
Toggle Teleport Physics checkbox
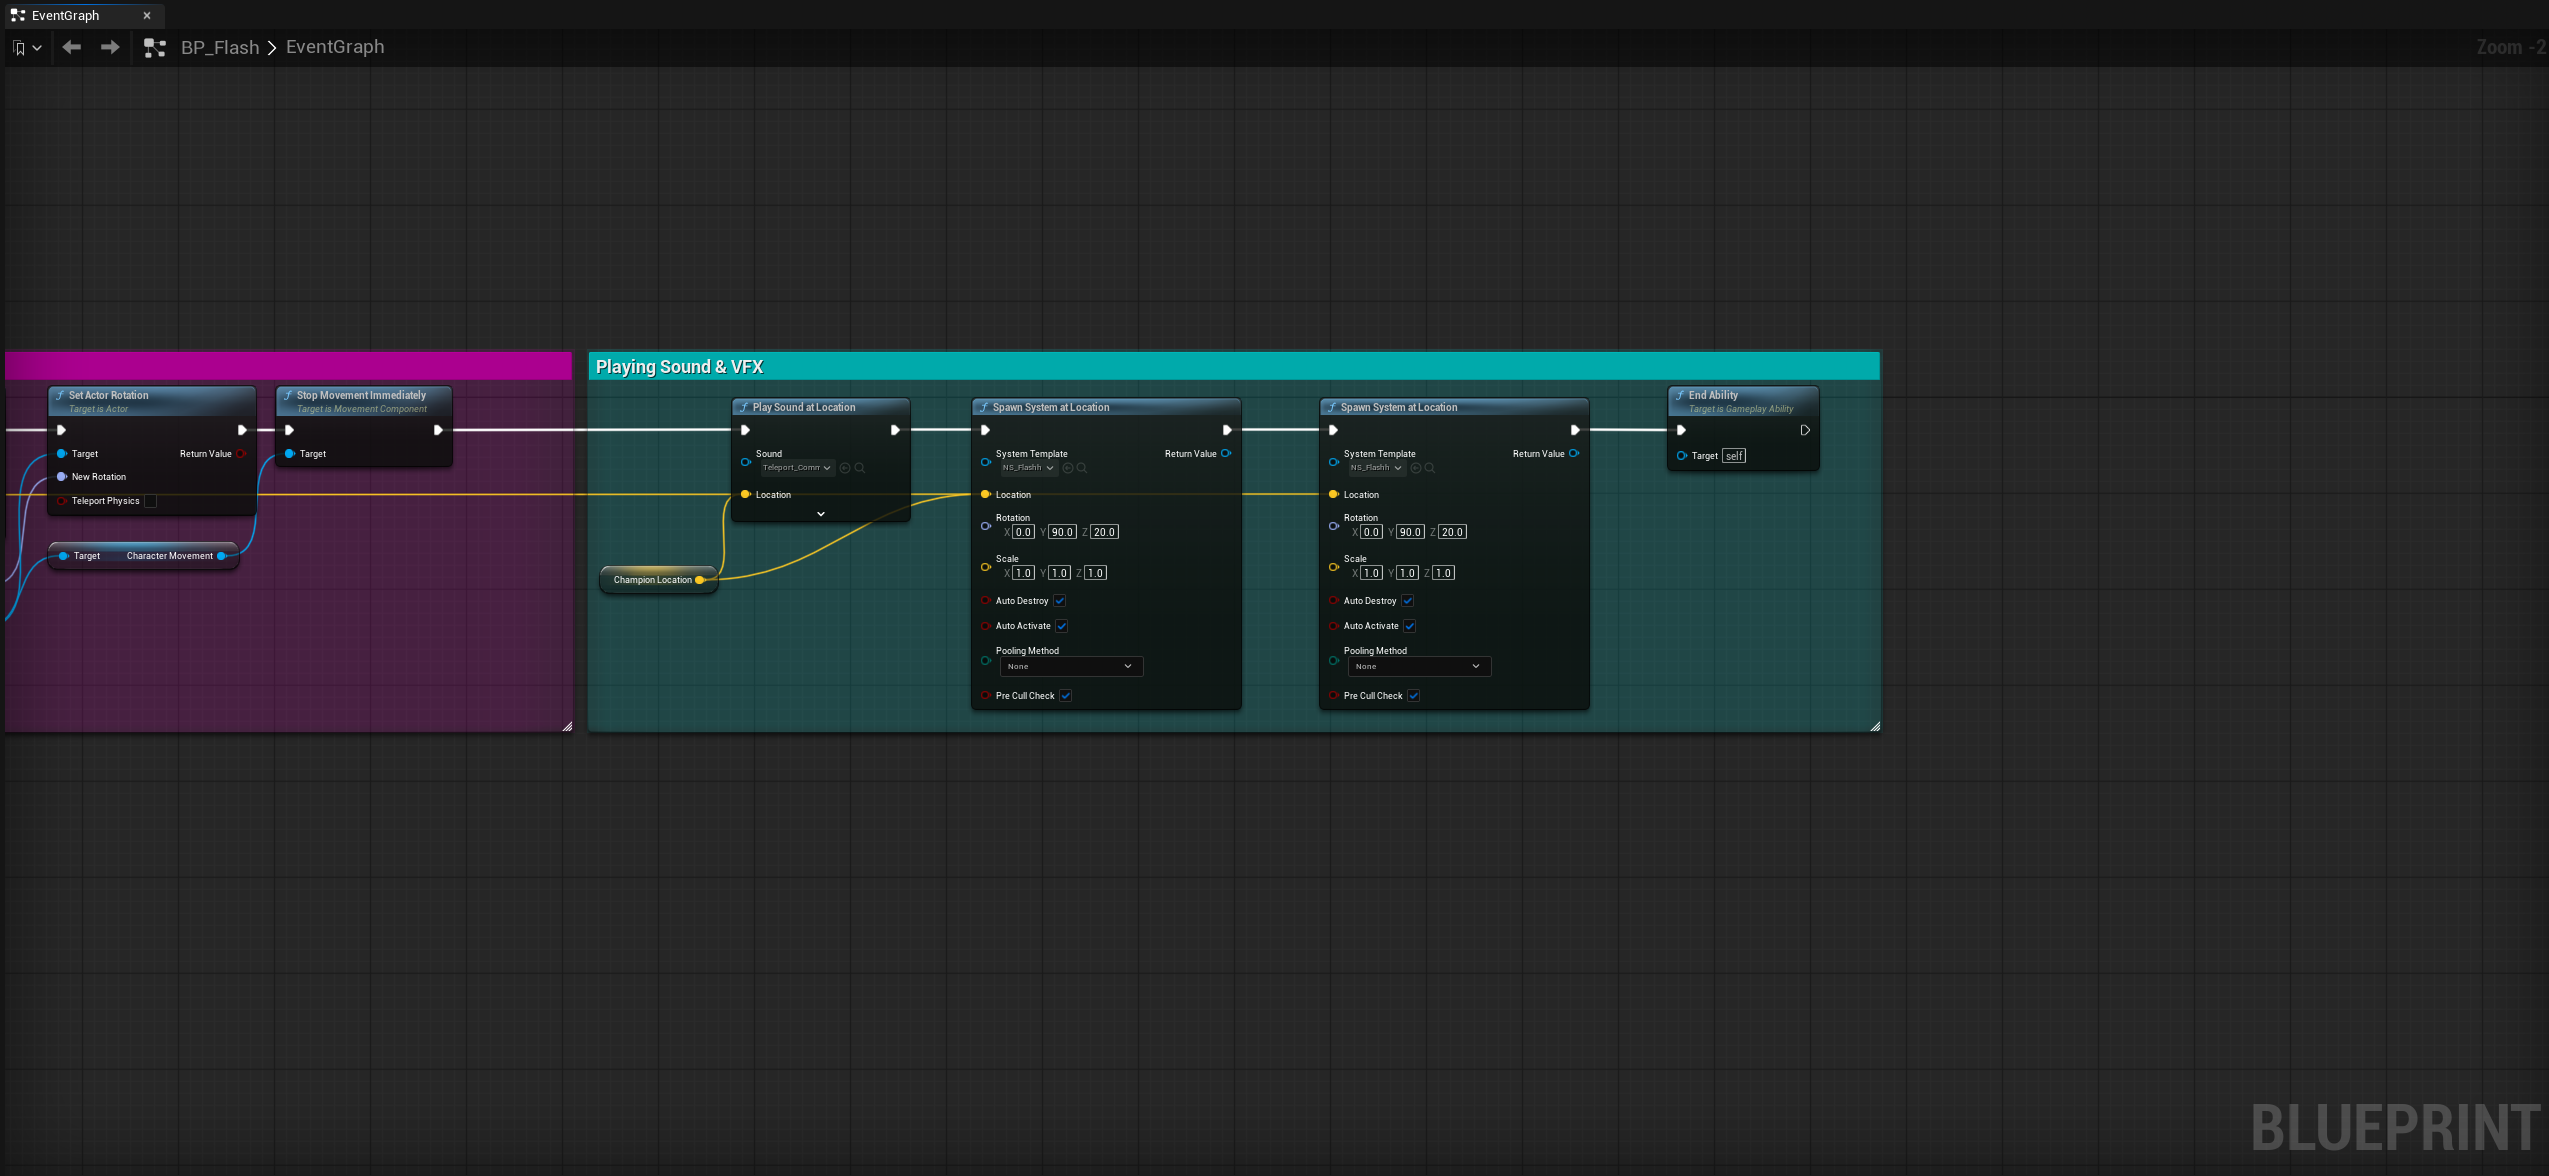[151, 501]
